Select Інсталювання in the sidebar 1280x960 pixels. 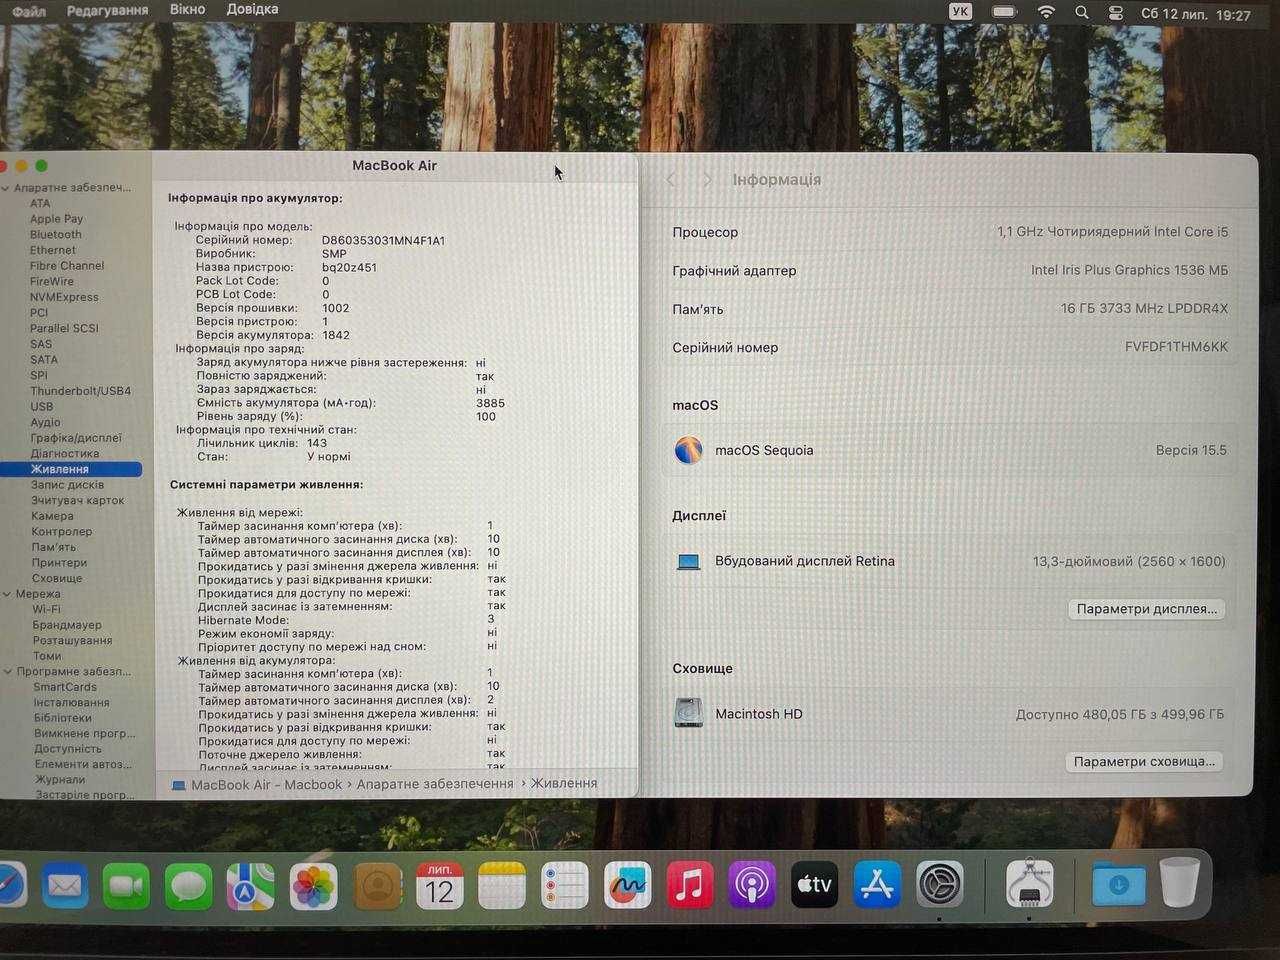point(71,703)
